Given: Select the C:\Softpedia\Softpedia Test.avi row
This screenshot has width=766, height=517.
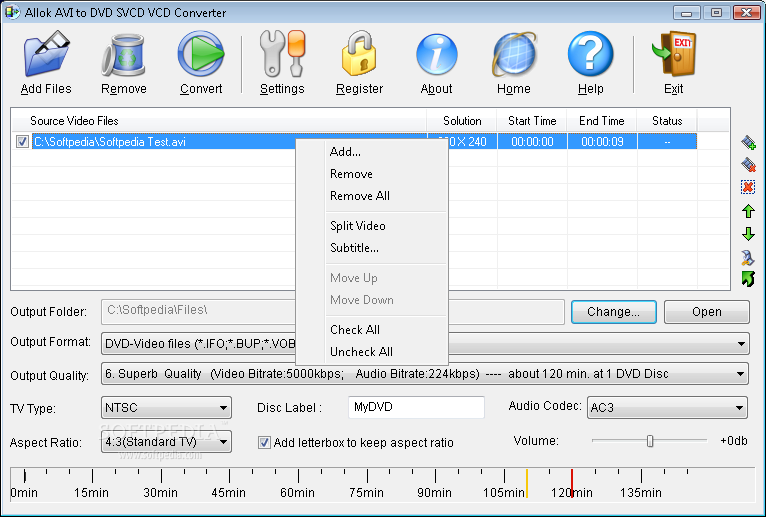Looking at the screenshot, I should click(x=364, y=142).
